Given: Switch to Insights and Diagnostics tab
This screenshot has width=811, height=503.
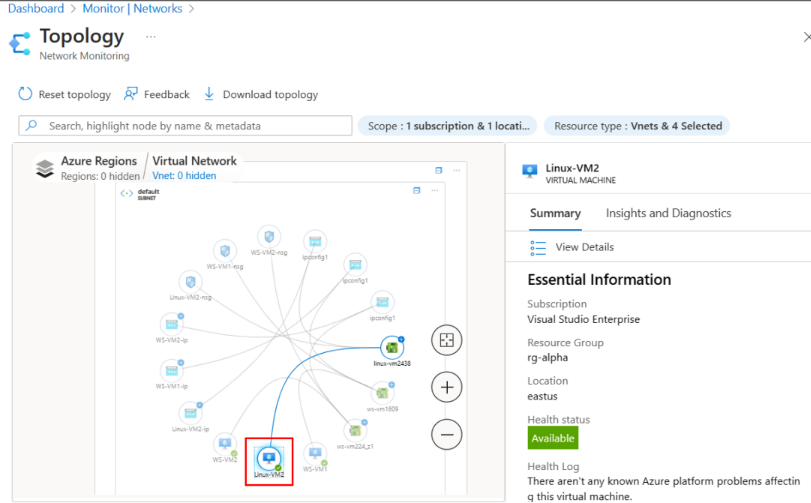Looking at the screenshot, I should point(668,213).
